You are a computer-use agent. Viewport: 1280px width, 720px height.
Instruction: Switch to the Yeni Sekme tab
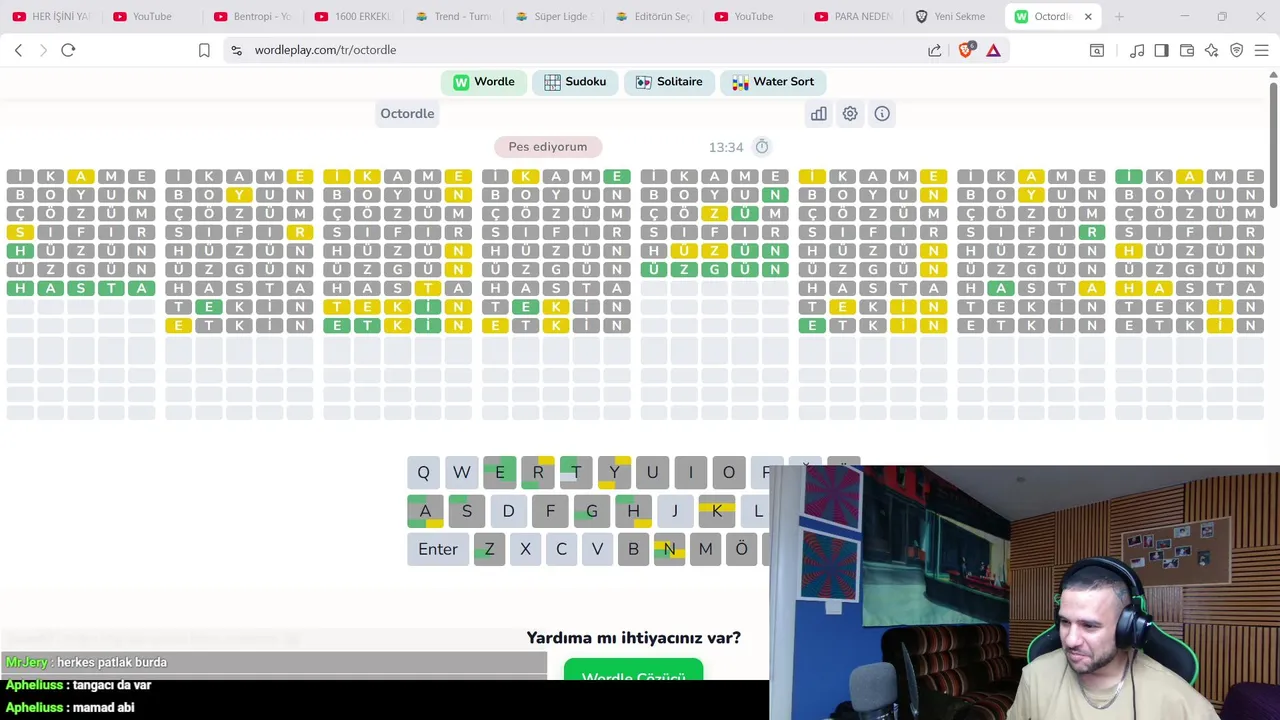[x=950, y=16]
